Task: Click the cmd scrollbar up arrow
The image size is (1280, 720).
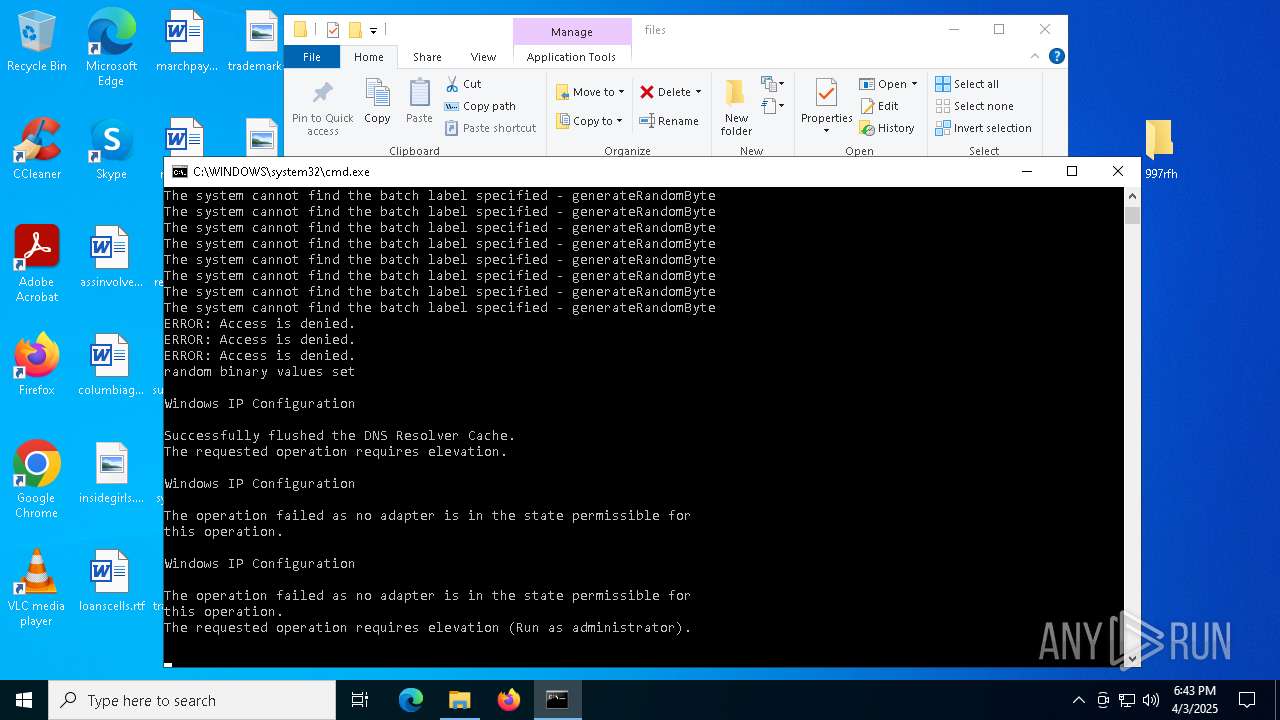Action: coord(1132,196)
